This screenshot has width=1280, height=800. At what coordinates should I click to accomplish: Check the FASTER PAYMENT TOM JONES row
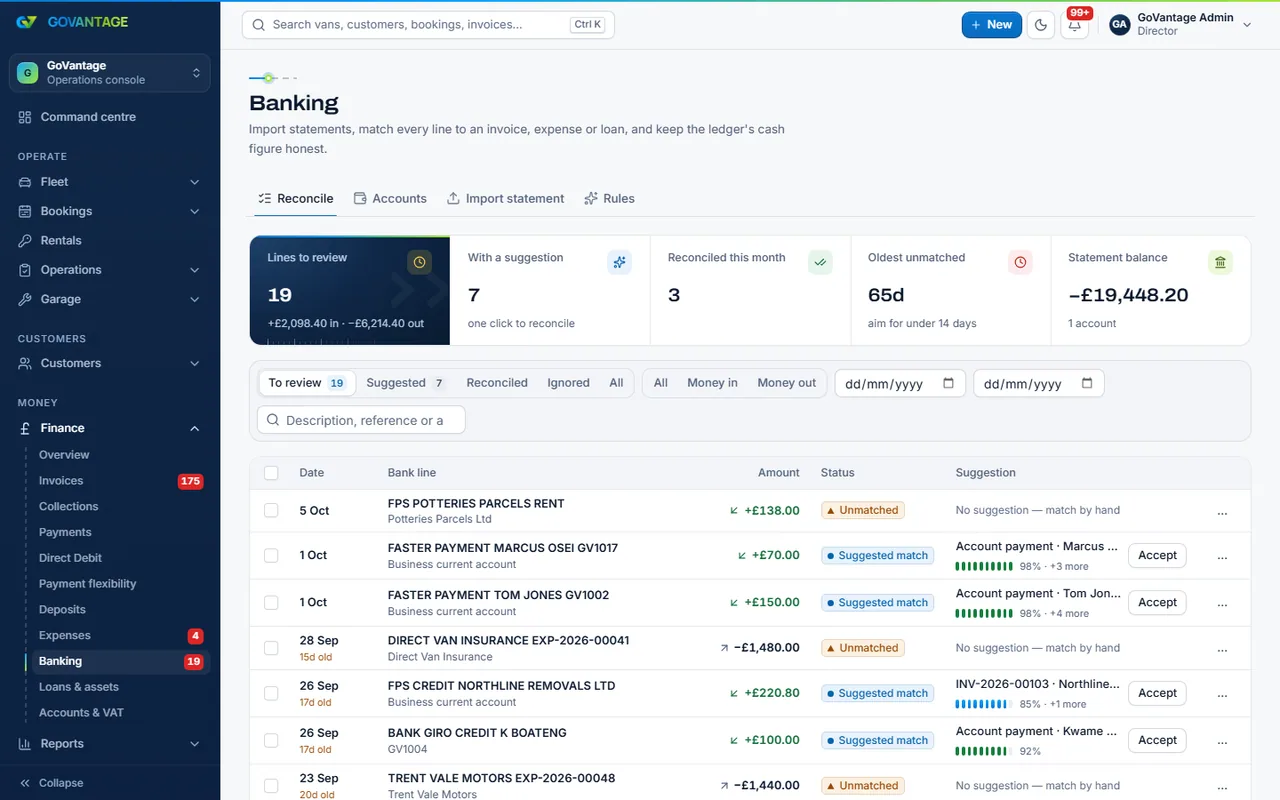point(271,603)
